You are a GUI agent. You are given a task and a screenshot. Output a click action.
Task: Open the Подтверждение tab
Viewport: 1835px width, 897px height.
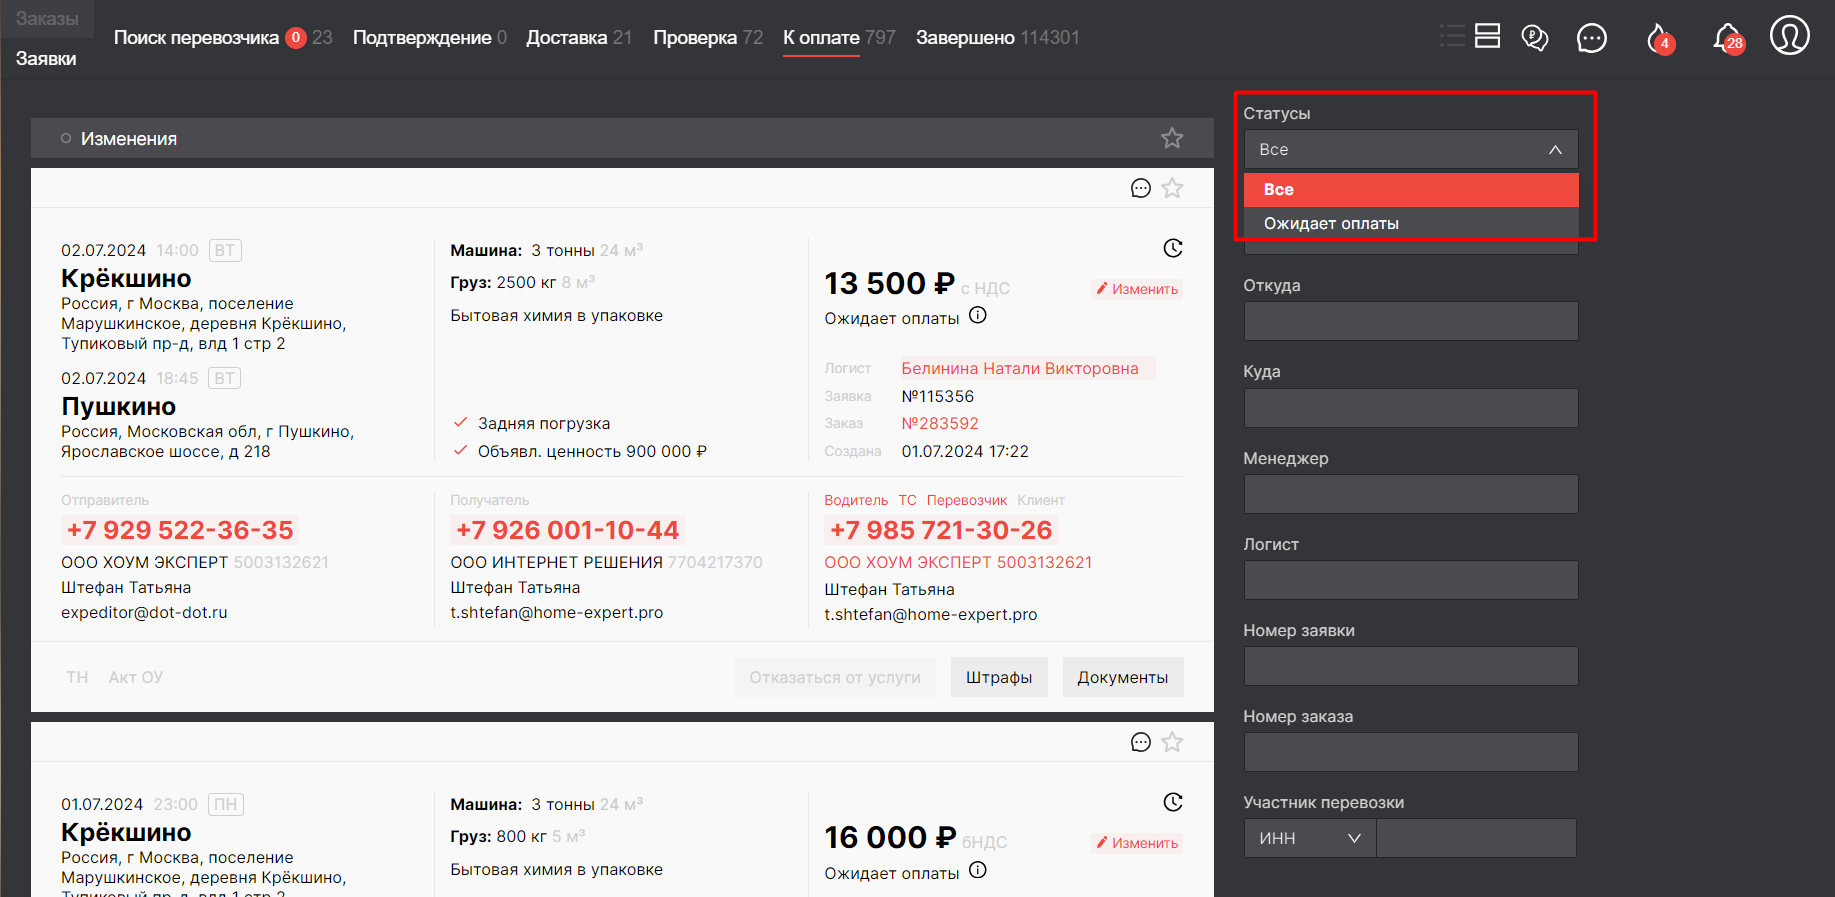tap(422, 37)
